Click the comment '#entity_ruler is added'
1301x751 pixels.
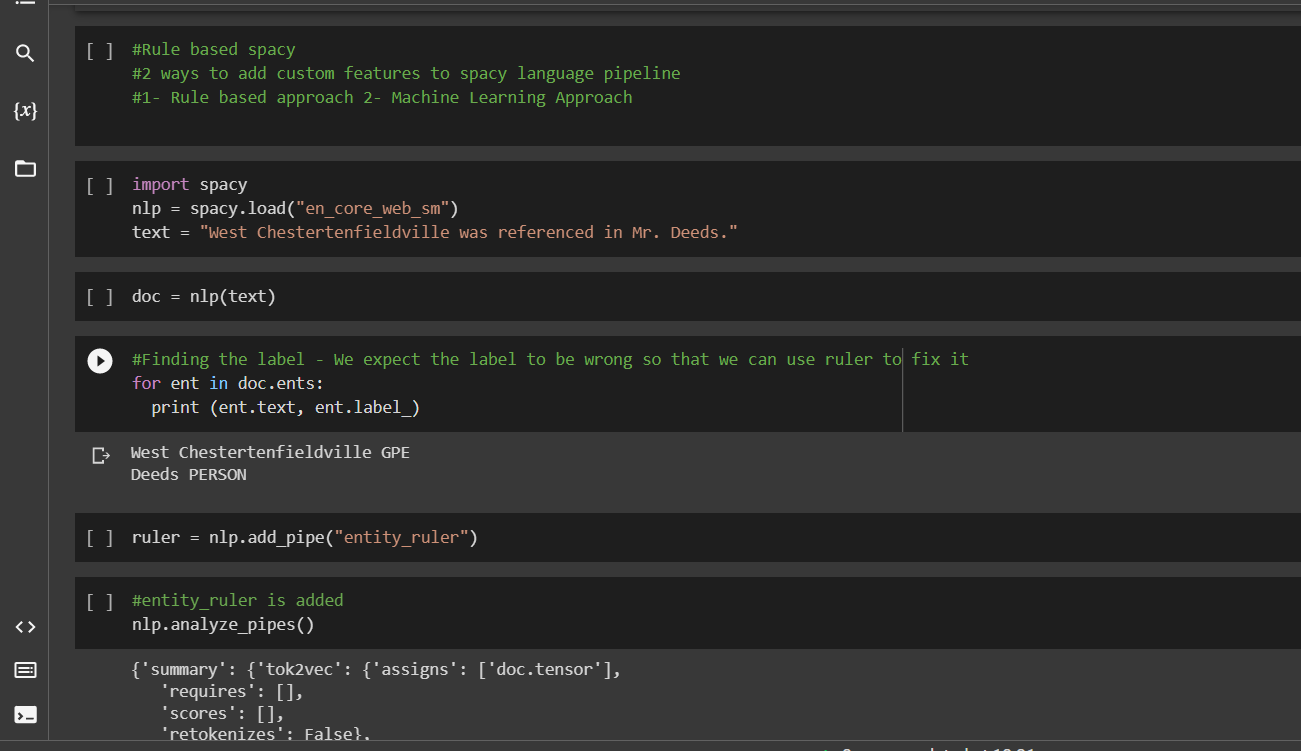coord(237,600)
